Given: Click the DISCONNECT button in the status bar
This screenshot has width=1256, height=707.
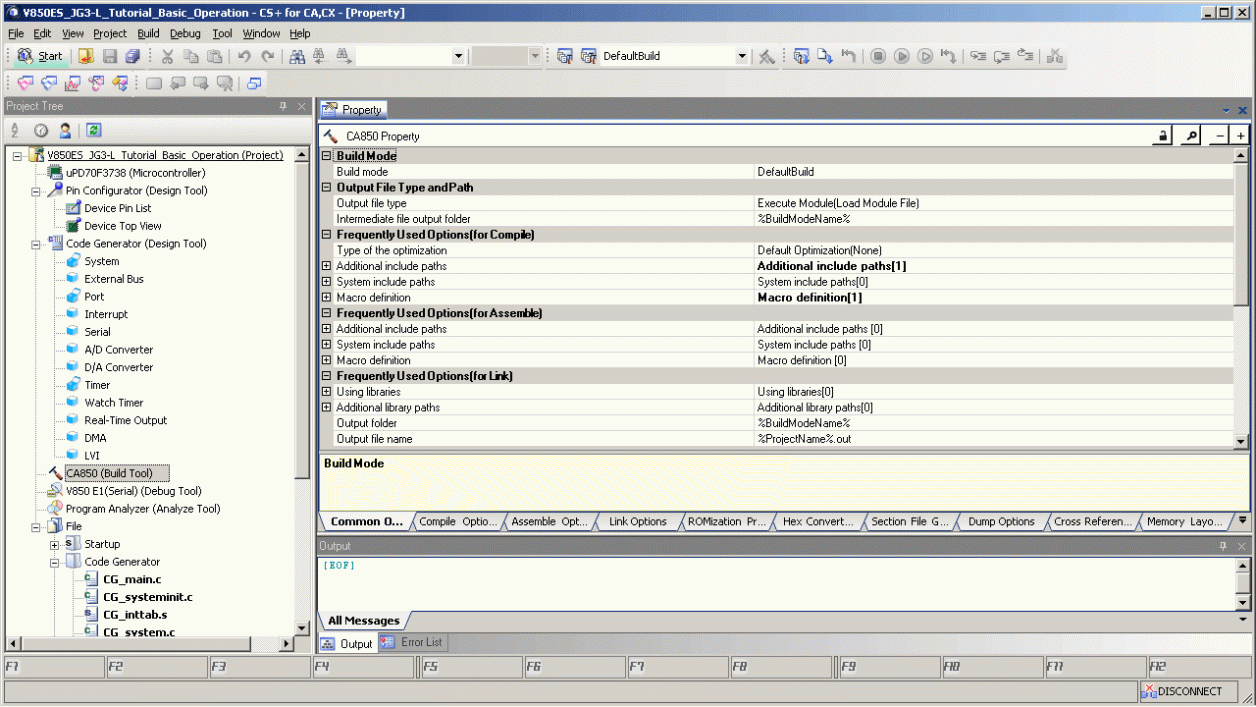Looking at the screenshot, I should (1190, 691).
